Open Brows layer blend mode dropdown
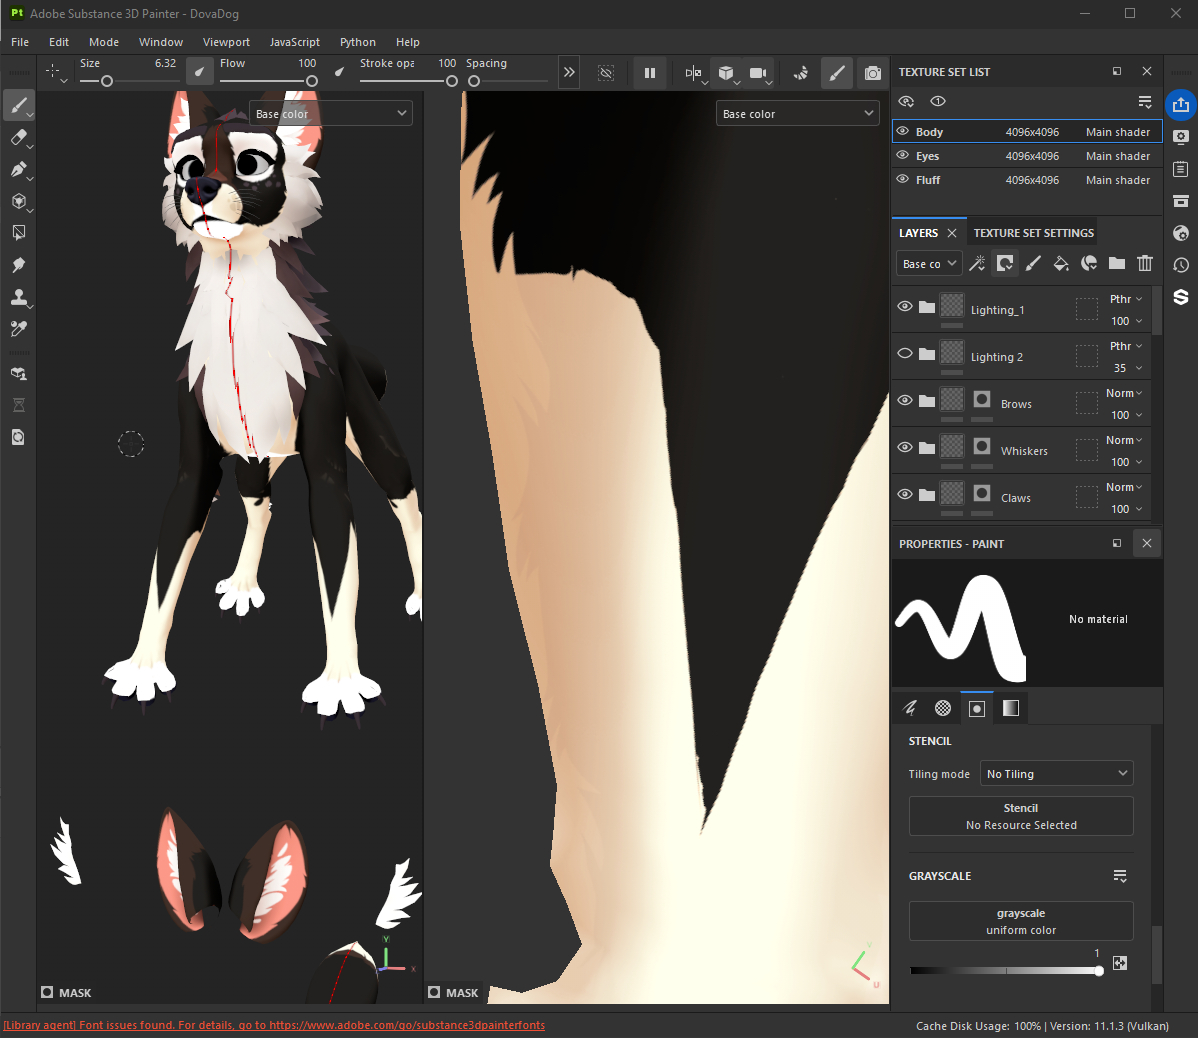The width and height of the screenshot is (1198, 1038). 1124,394
